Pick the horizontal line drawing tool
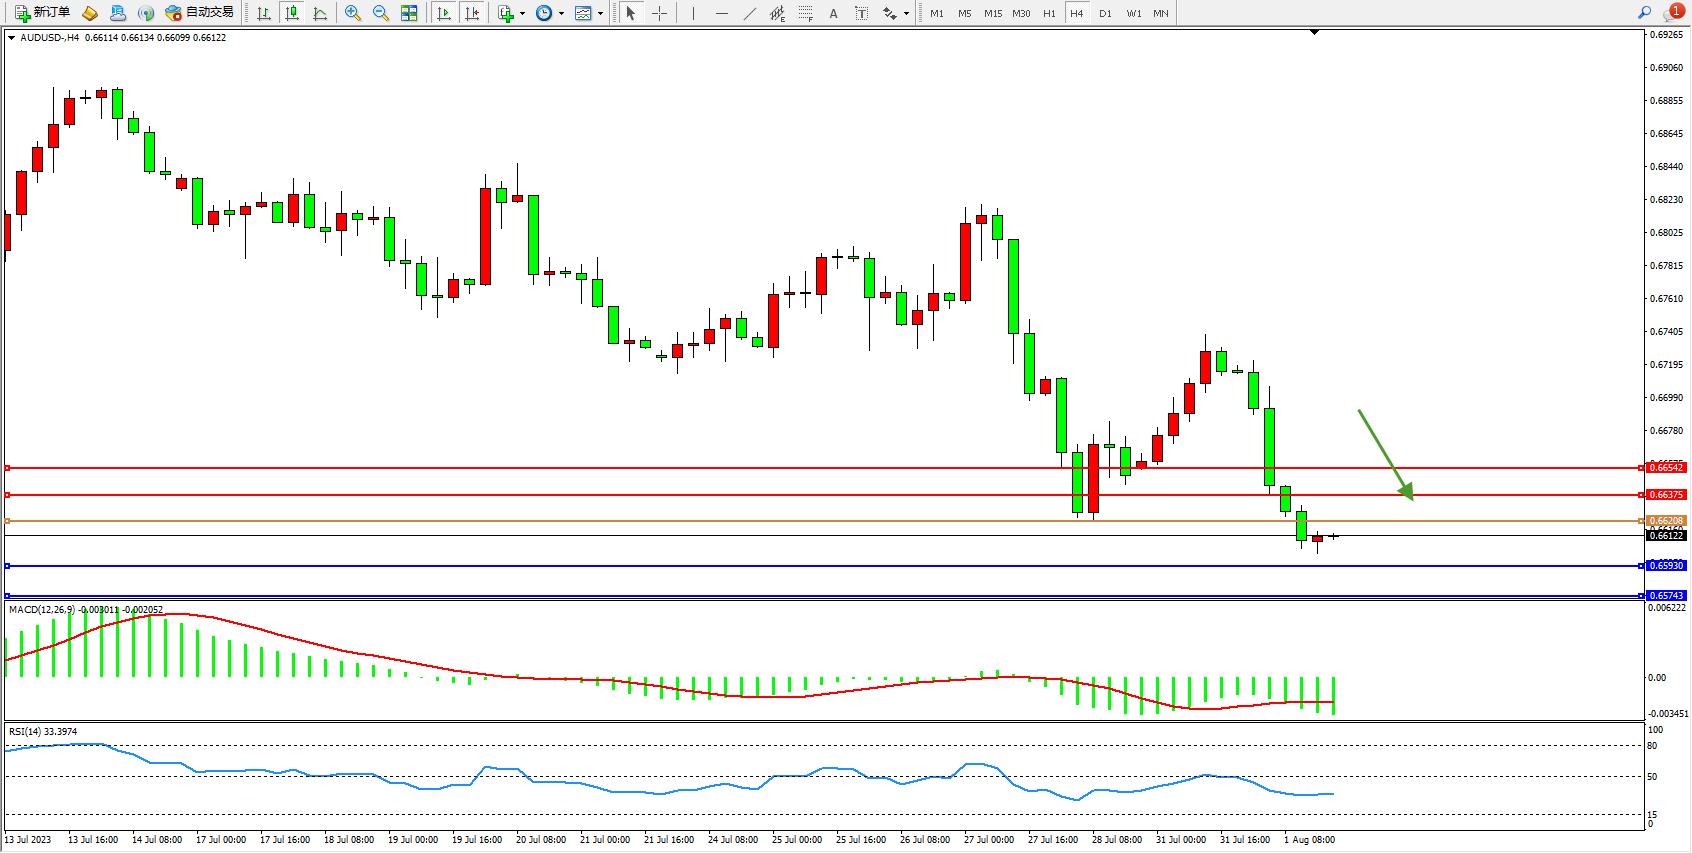 tap(721, 13)
